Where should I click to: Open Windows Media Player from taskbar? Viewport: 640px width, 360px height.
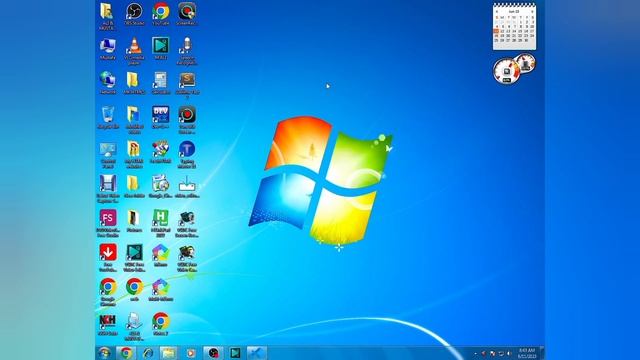(191, 353)
